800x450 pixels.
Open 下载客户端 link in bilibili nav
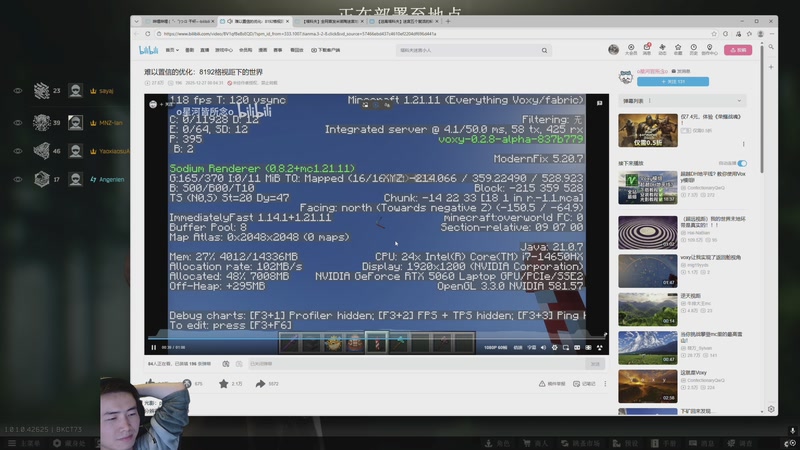pos(326,50)
